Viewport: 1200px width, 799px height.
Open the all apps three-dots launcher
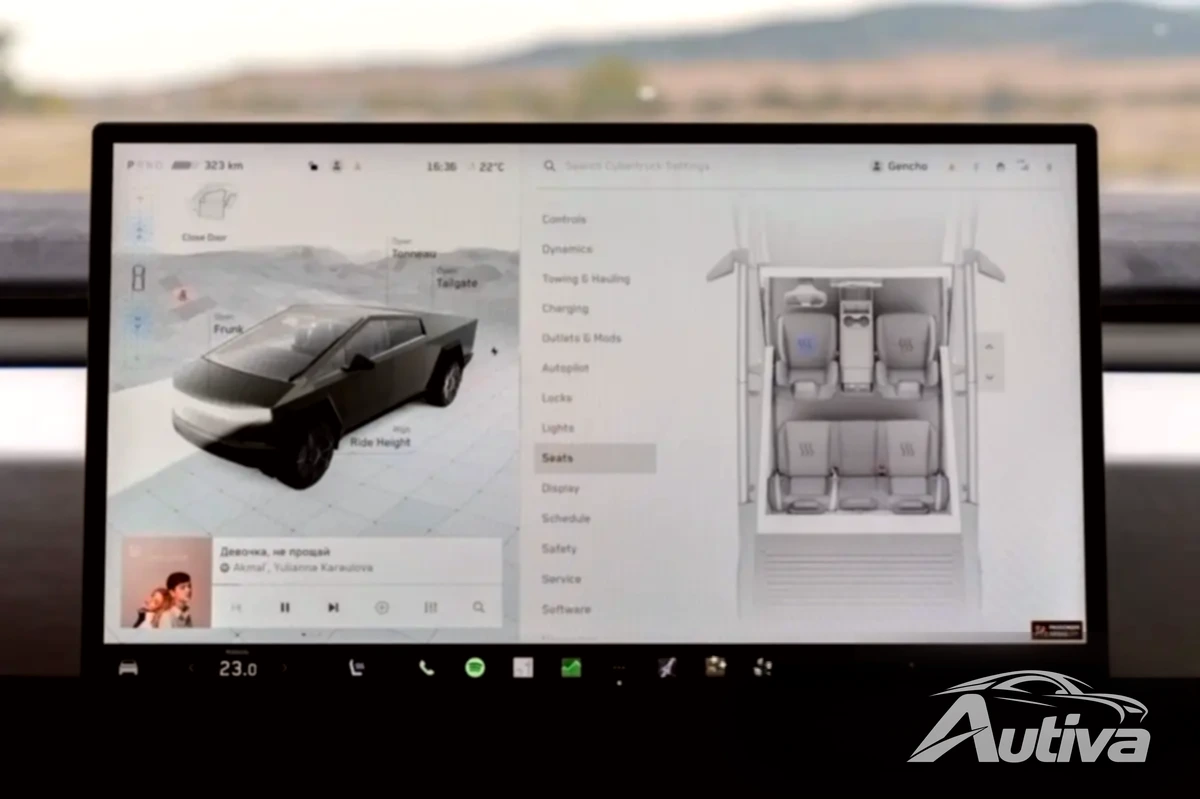tap(619, 668)
